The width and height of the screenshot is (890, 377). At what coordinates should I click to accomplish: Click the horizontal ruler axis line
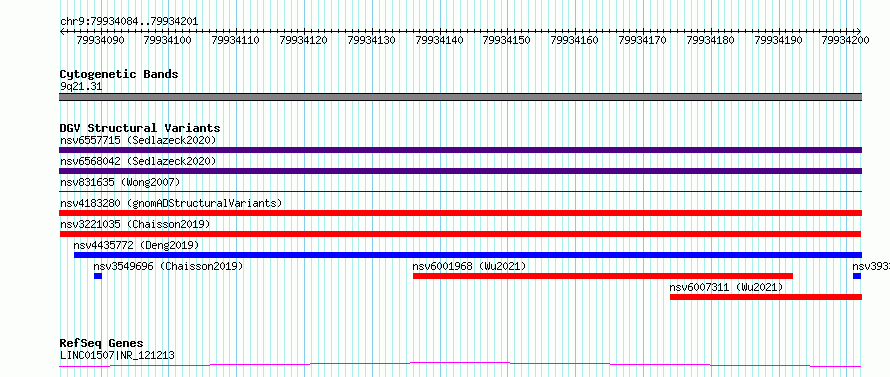tap(460, 31)
